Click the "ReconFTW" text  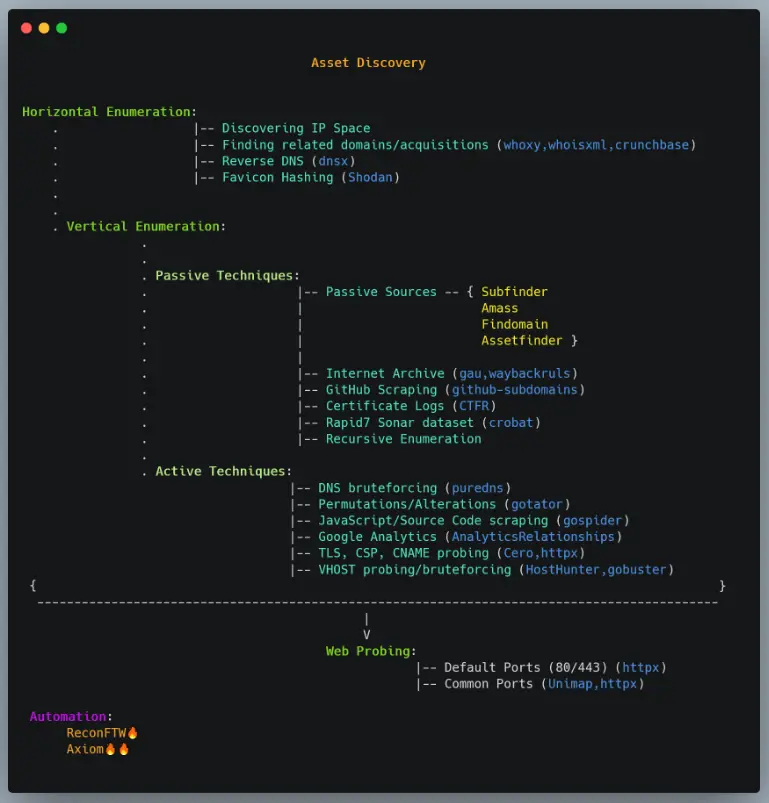(96, 733)
